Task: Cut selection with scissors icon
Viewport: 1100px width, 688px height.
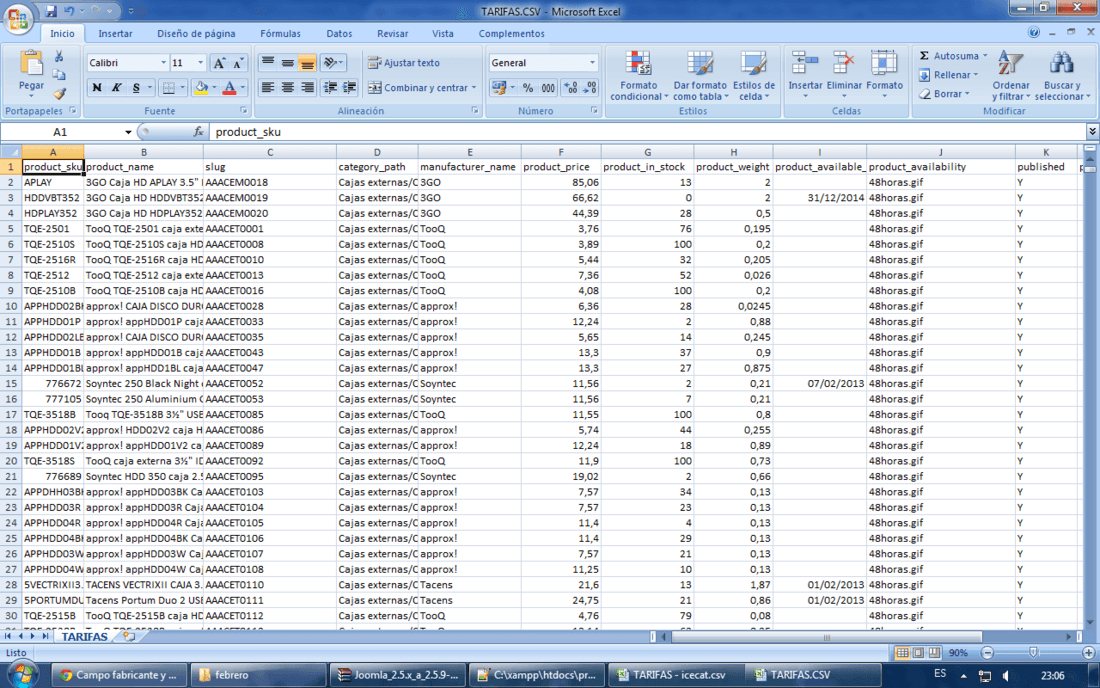Action: tap(59, 56)
